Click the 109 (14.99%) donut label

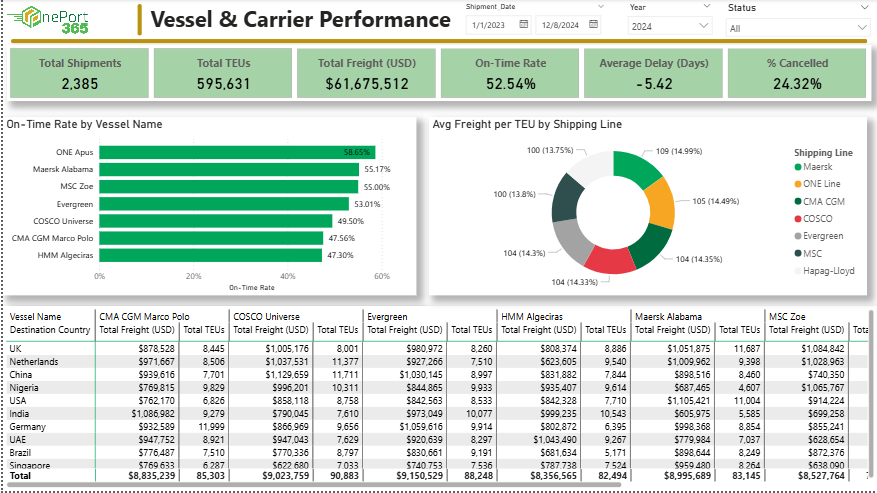(678, 151)
